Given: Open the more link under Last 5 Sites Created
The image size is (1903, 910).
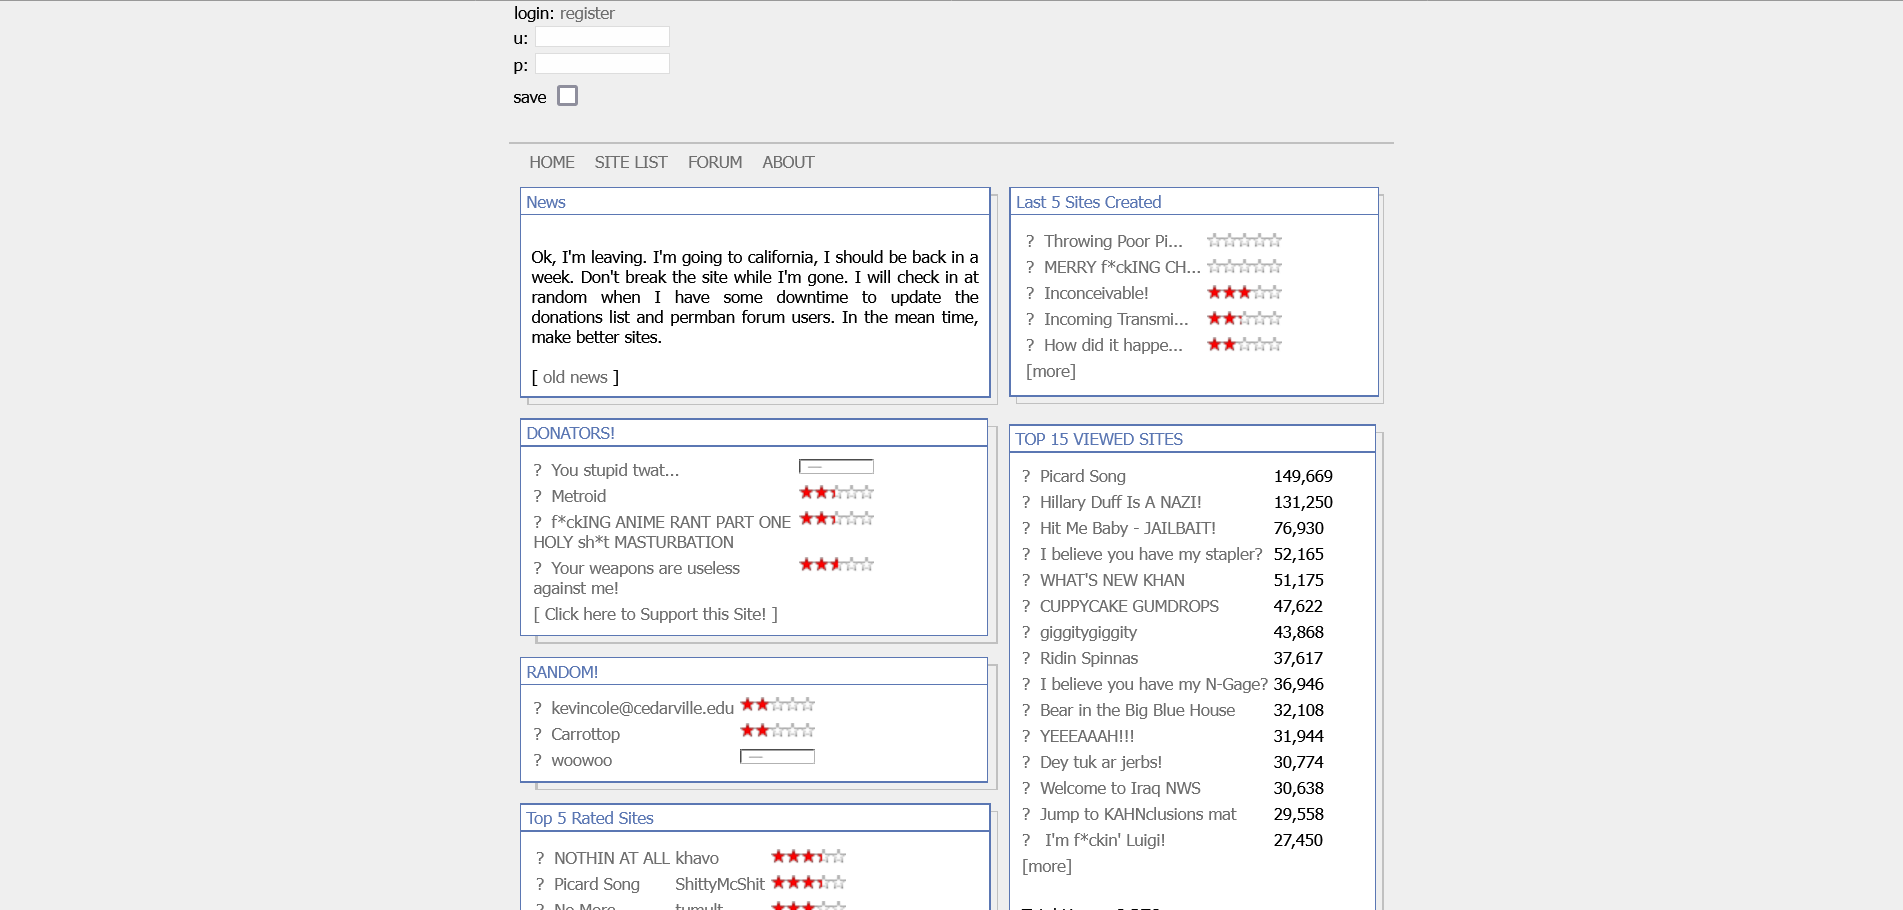Looking at the screenshot, I should click(1051, 371).
